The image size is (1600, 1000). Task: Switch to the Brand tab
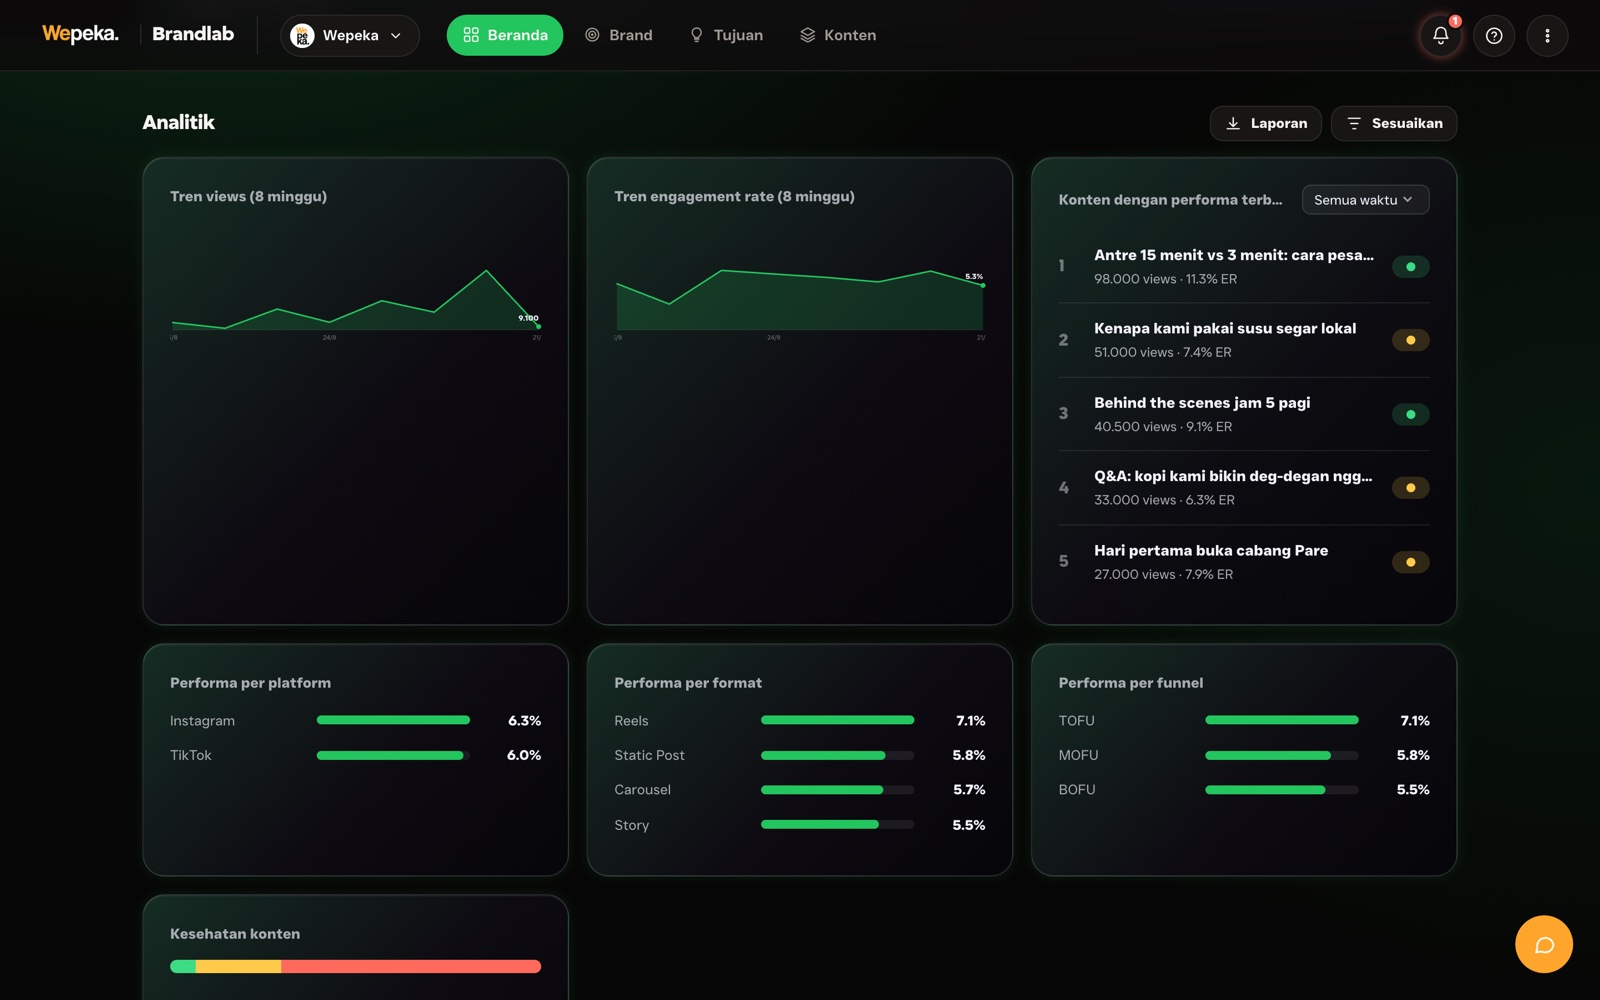point(619,35)
